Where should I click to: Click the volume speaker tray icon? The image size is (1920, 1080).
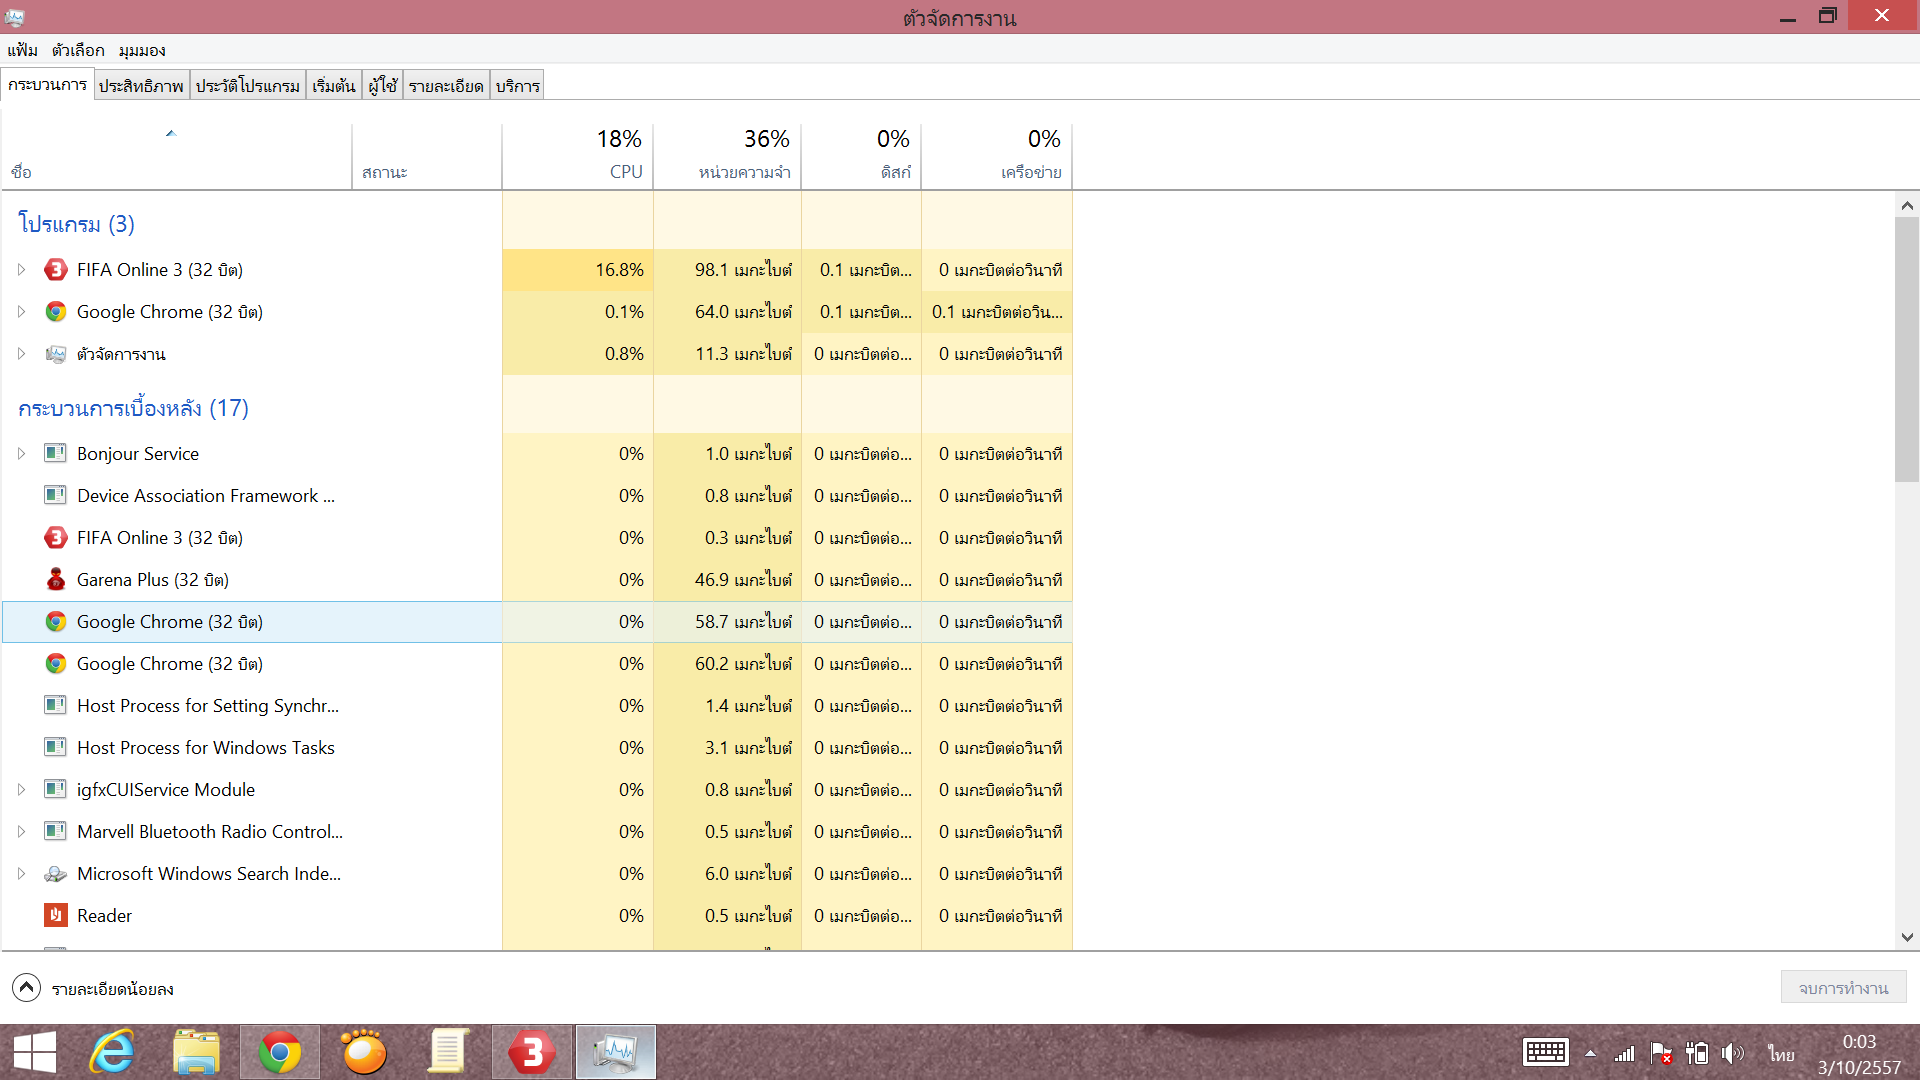pos(1733,1053)
